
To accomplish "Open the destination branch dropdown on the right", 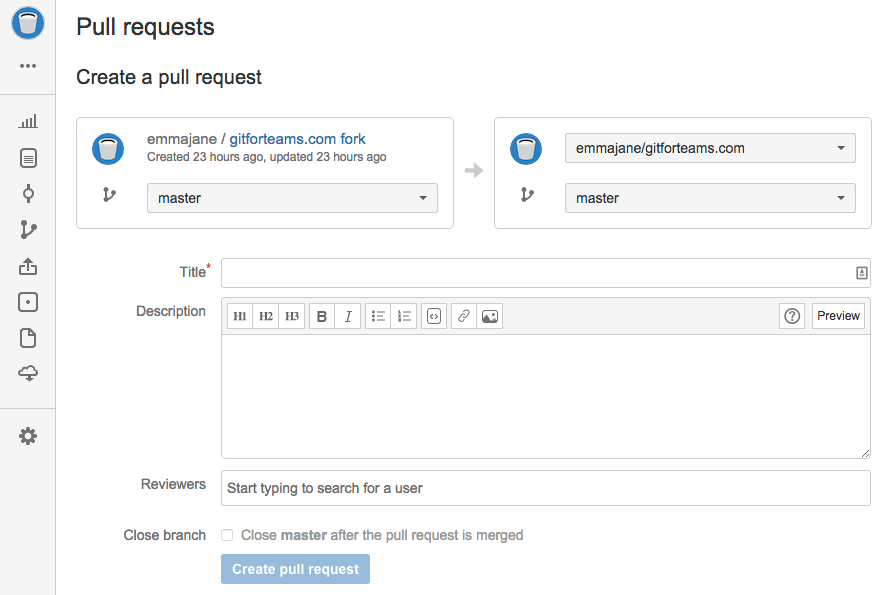I will tap(710, 198).
